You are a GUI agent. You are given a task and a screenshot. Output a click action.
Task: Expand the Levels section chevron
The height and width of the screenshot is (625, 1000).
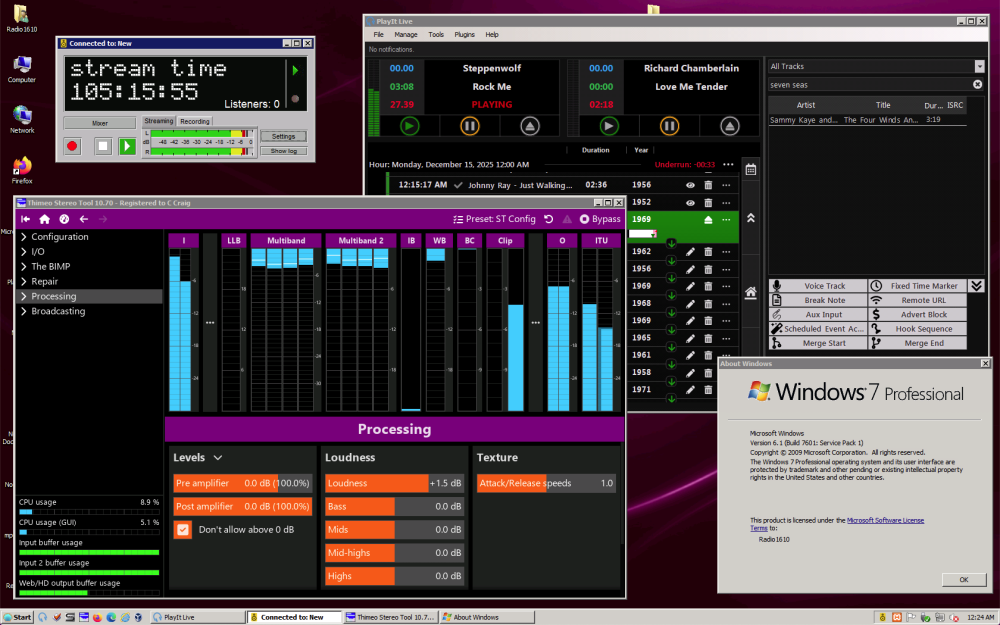218,458
